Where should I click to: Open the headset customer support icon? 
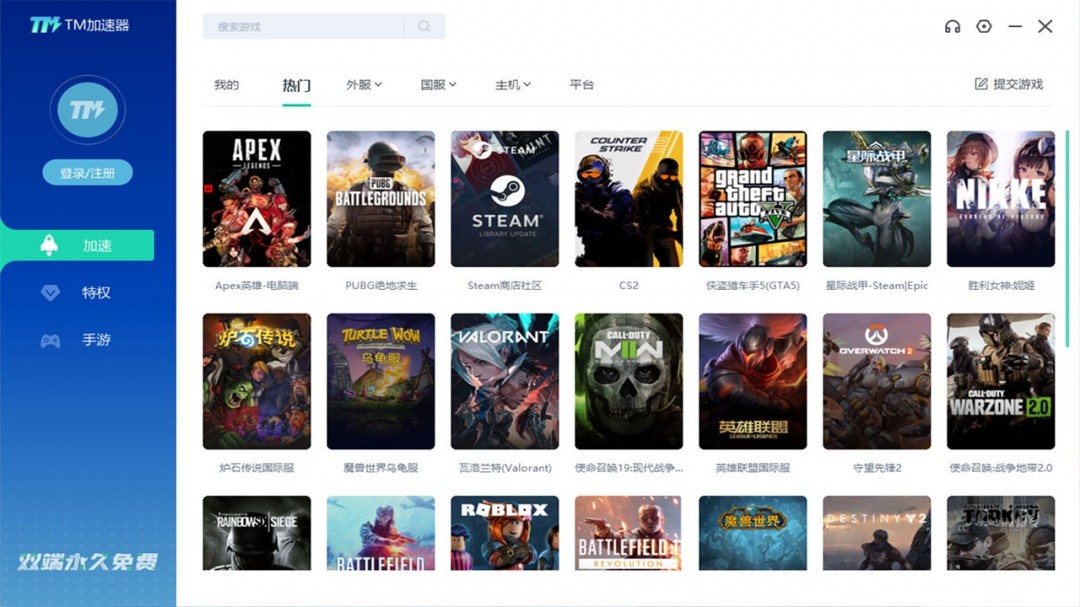(952, 27)
